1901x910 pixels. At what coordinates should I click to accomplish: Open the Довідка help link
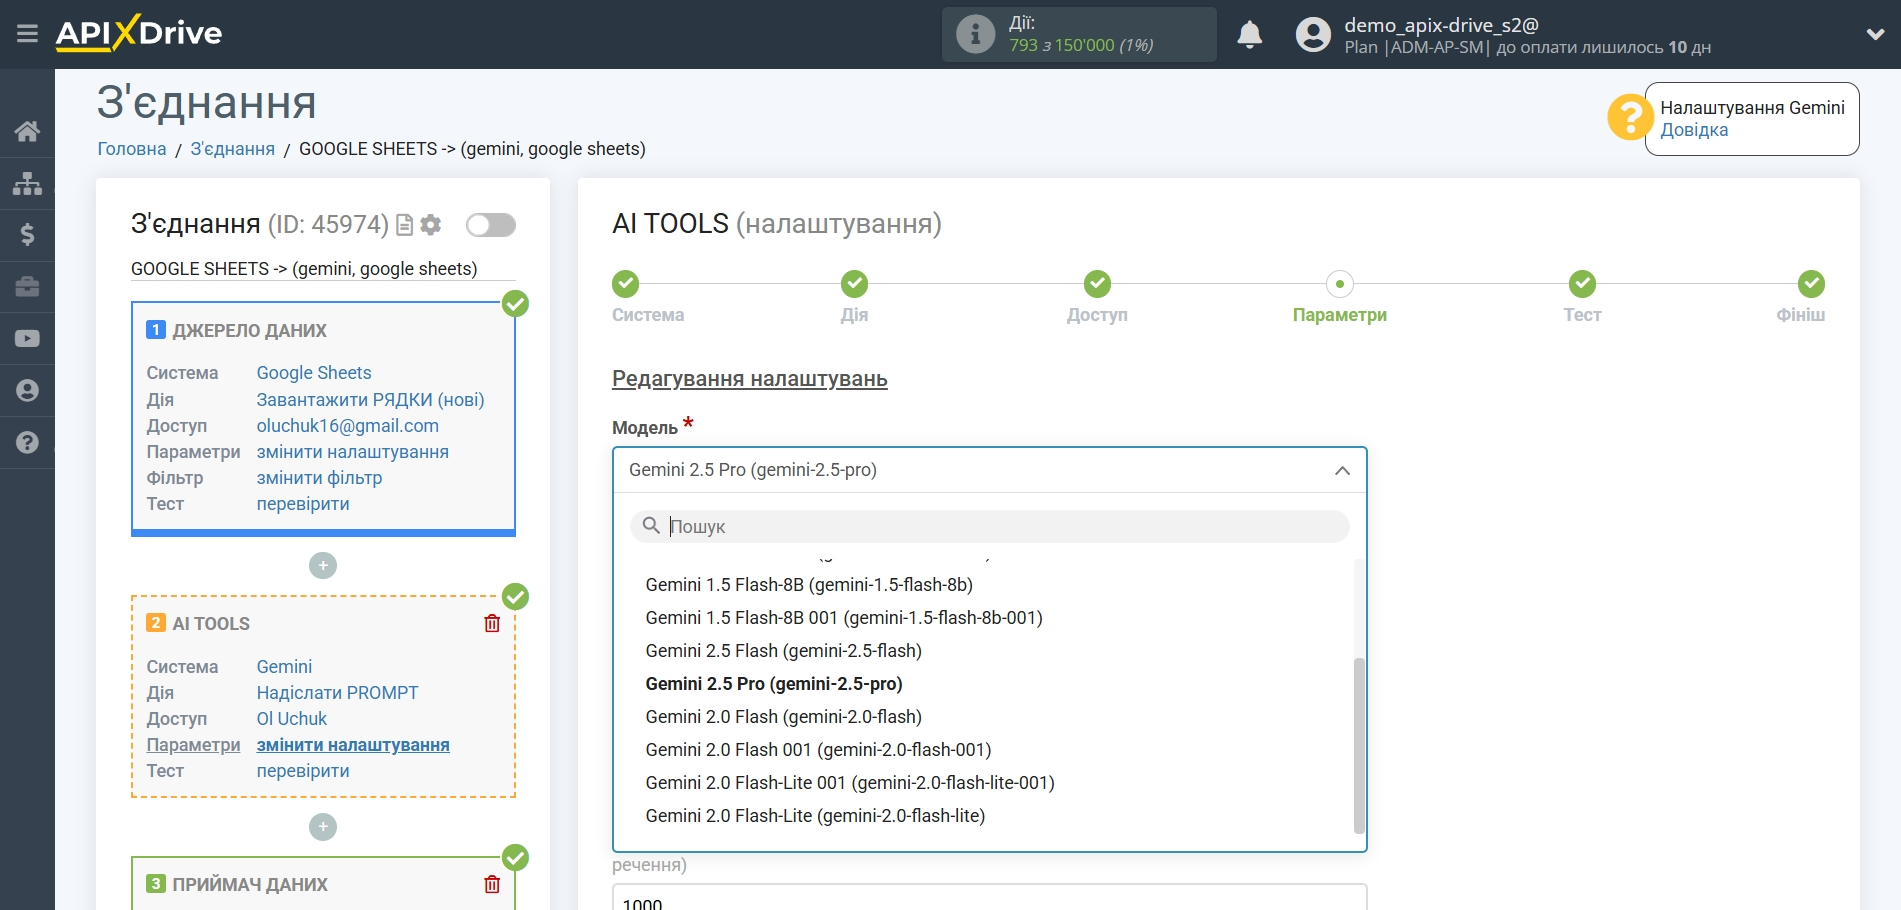1694,130
